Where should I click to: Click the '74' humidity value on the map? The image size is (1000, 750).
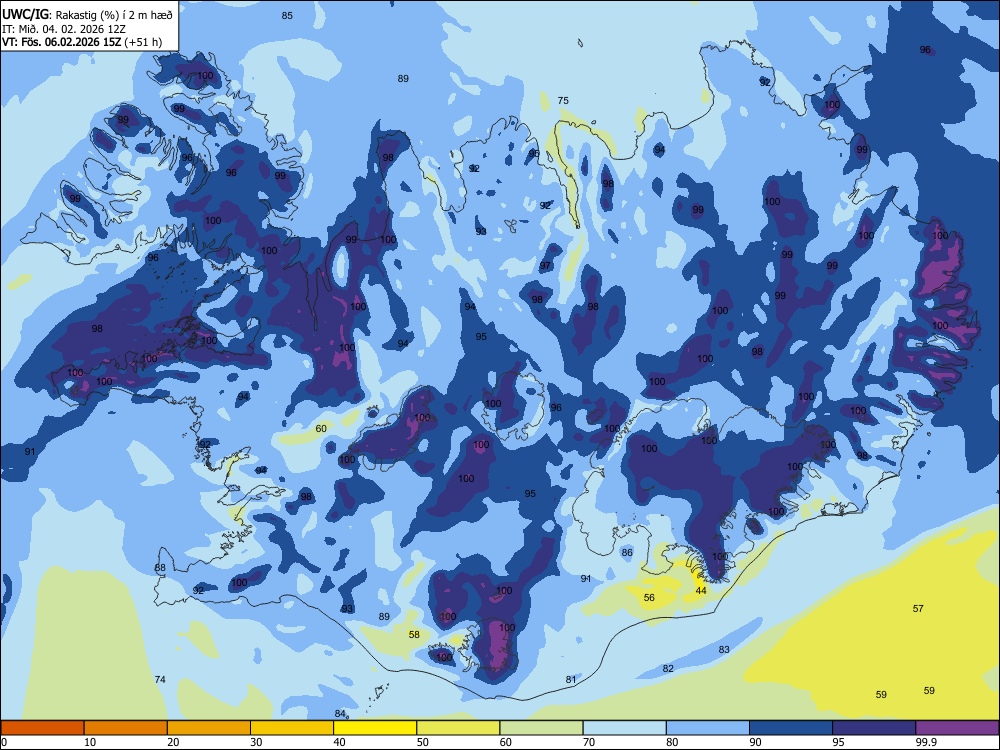[160, 679]
